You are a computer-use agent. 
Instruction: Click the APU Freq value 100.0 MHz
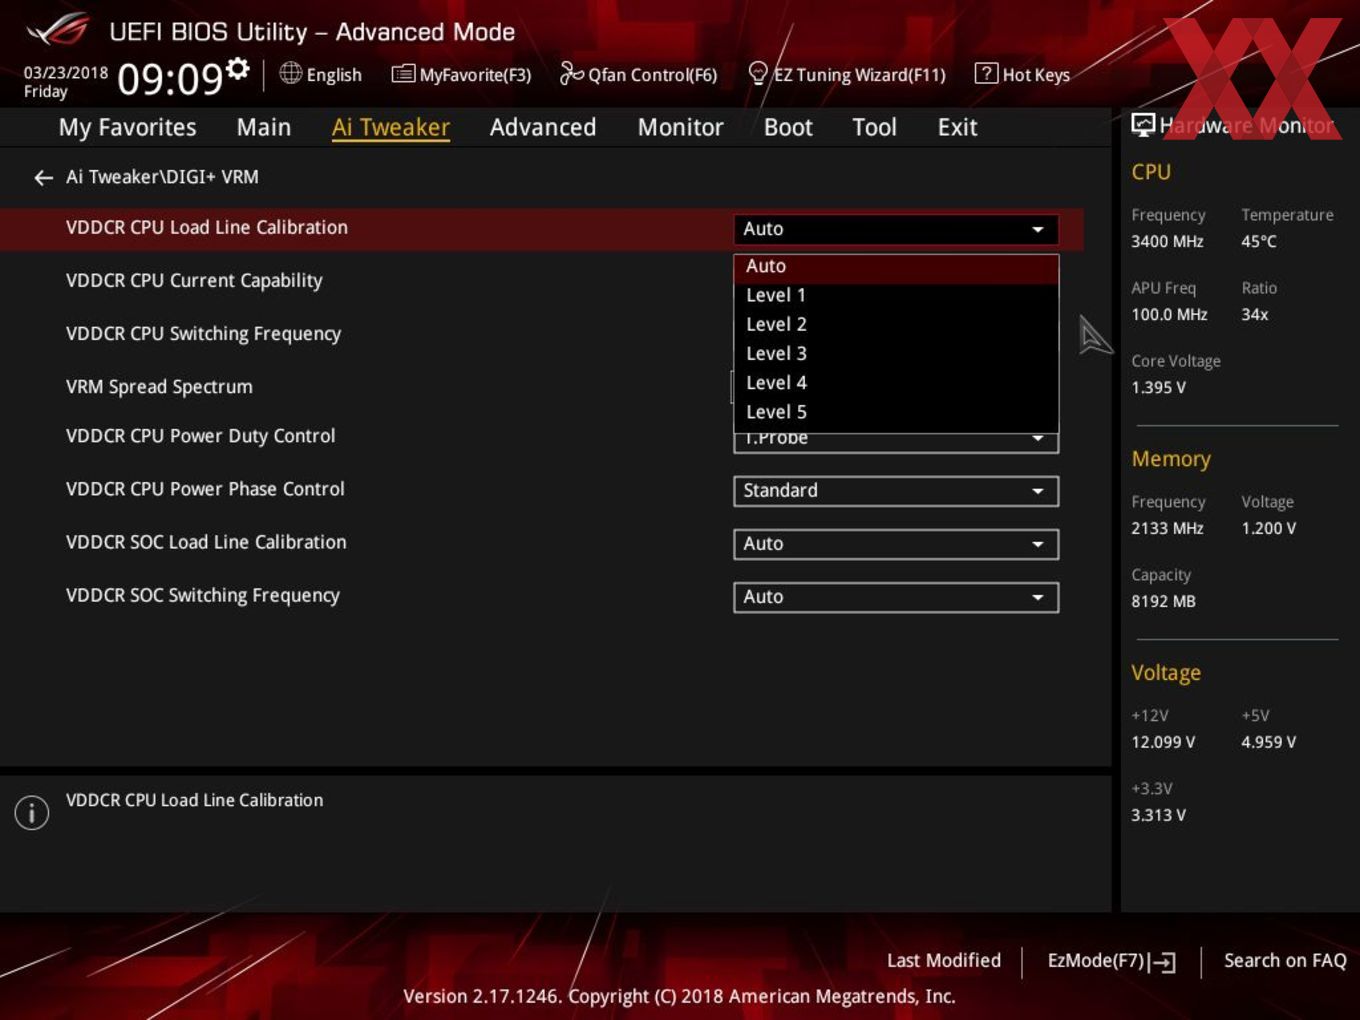pyautogui.click(x=1169, y=314)
